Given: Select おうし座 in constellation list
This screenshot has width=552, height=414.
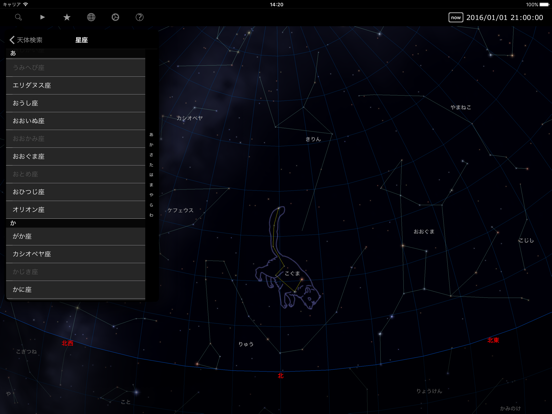Looking at the screenshot, I should pos(76,103).
